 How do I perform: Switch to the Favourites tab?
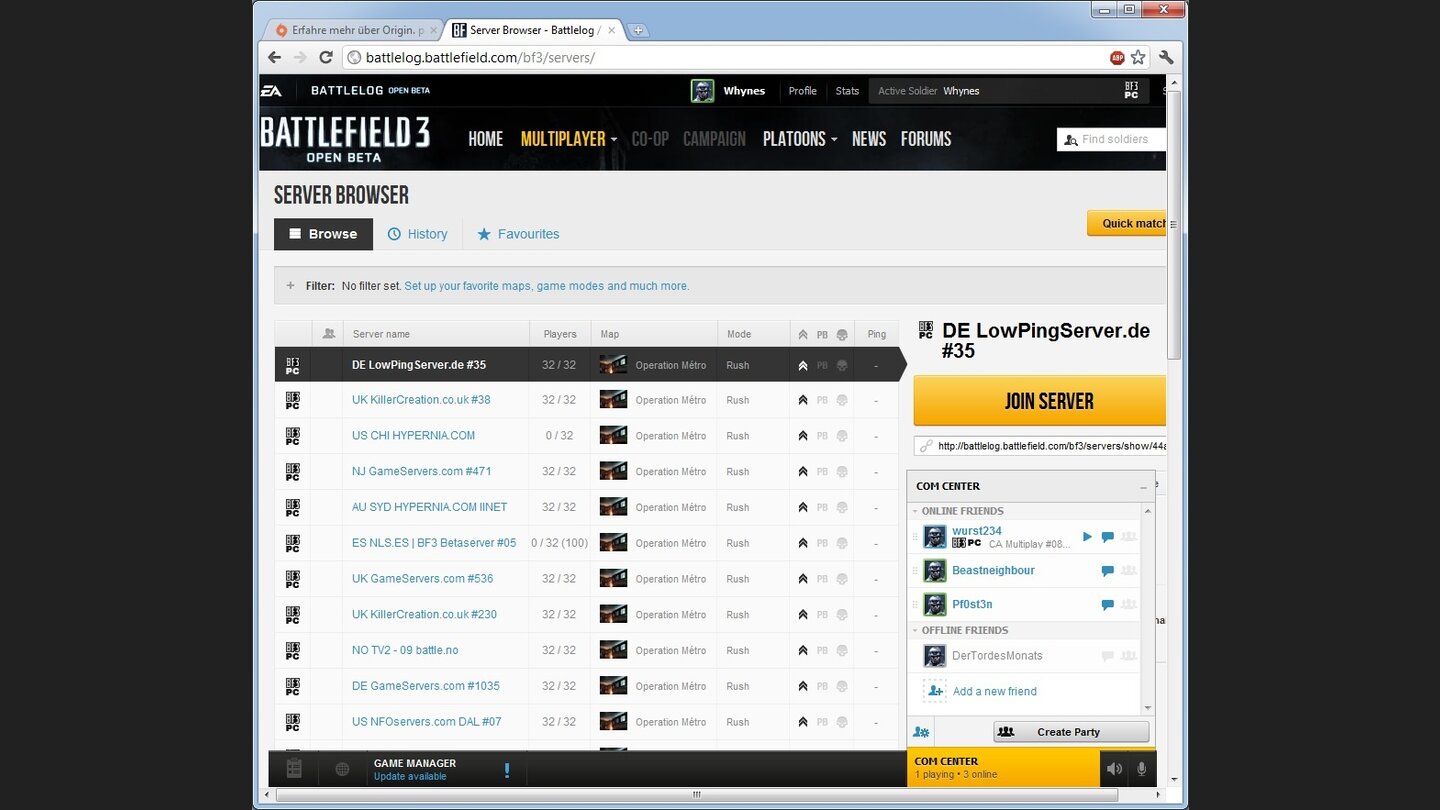pos(518,234)
